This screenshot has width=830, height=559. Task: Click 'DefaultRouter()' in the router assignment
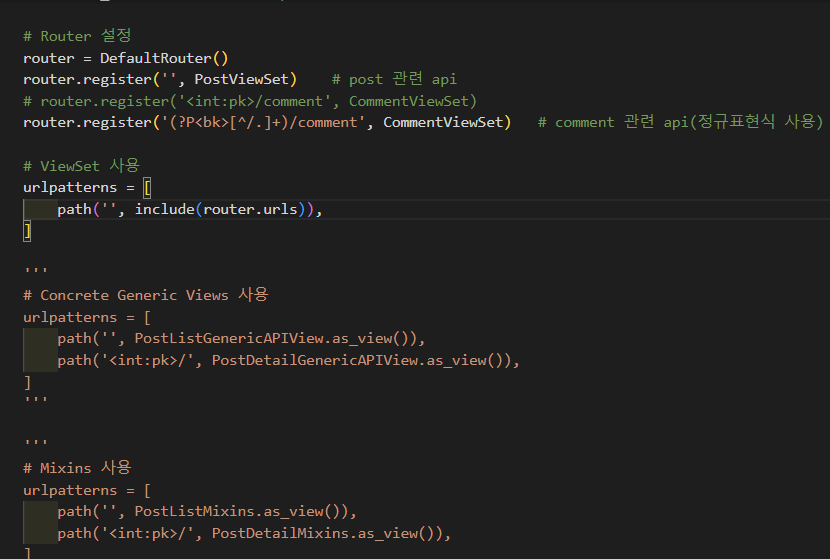(164, 58)
